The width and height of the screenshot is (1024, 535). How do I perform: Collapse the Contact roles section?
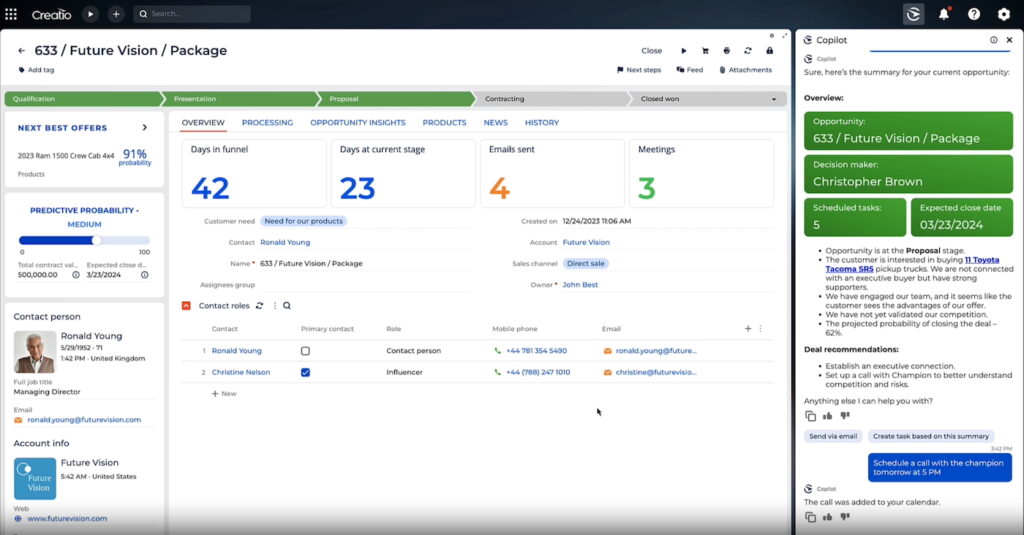pos(186,306)
